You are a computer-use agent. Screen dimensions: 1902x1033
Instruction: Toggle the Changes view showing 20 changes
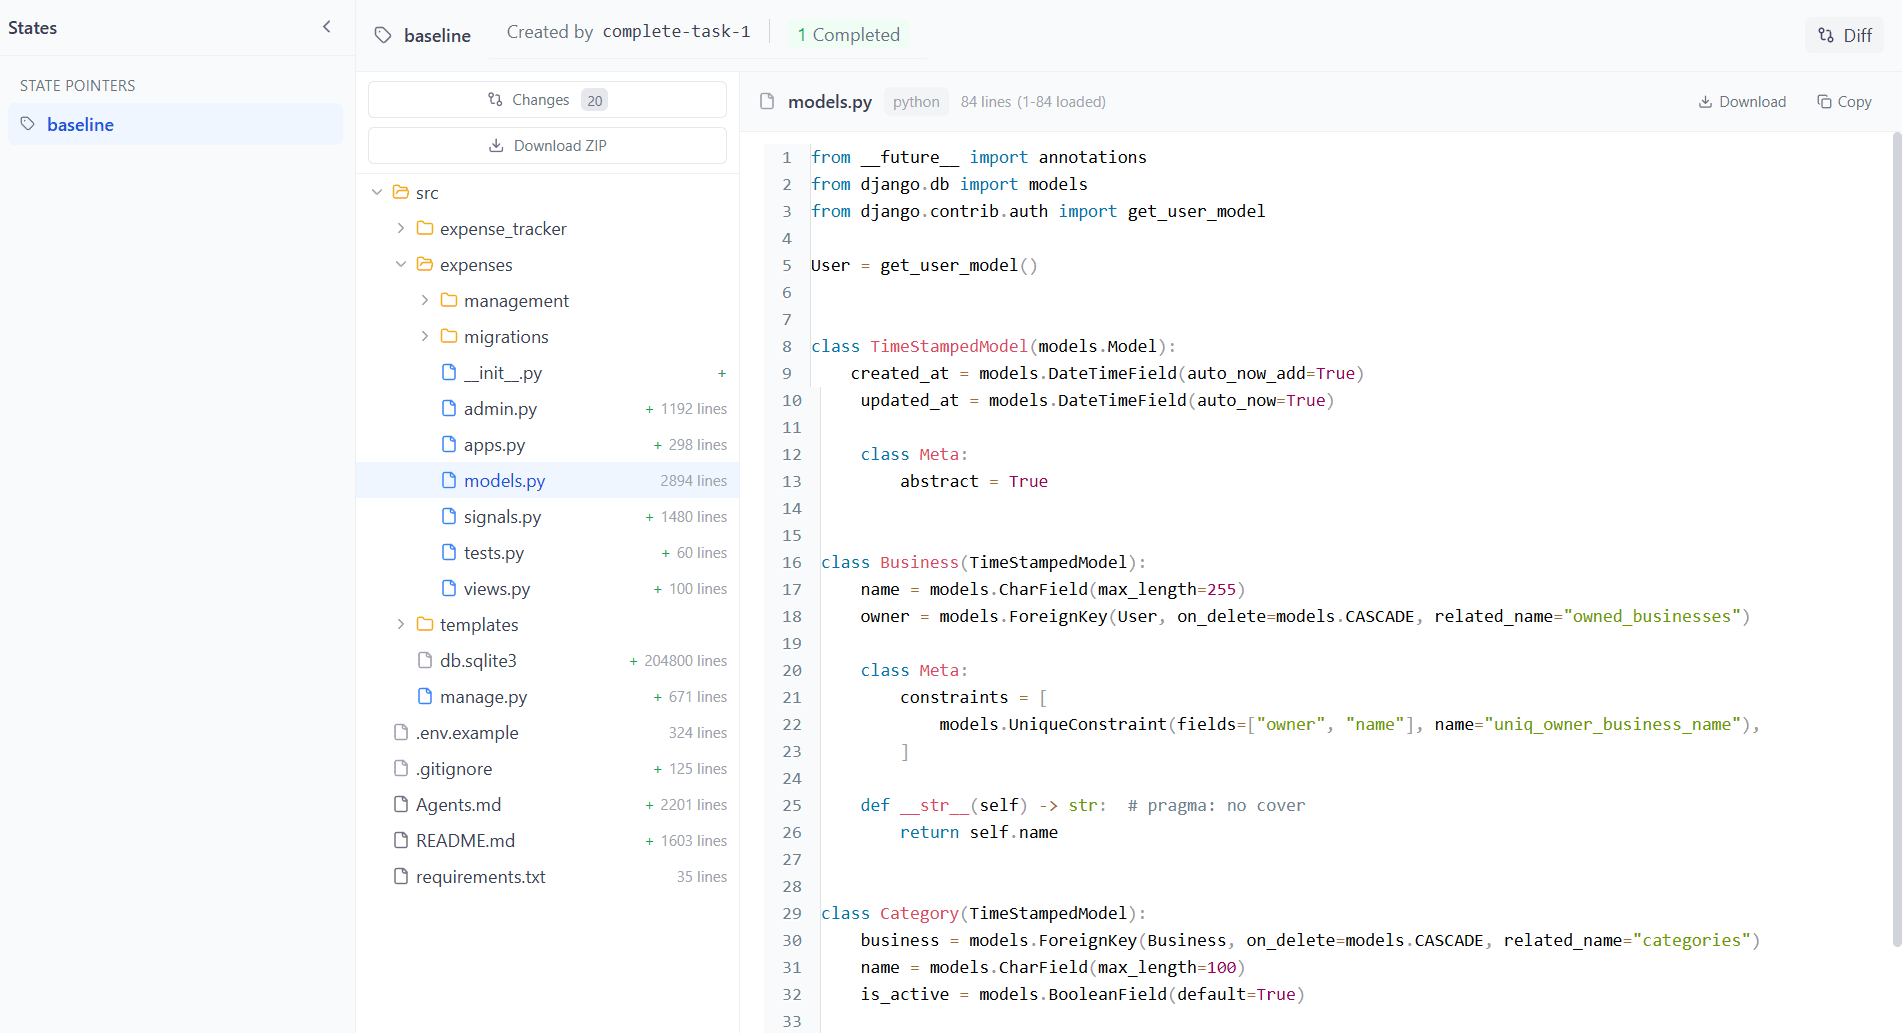coord(546,99)
